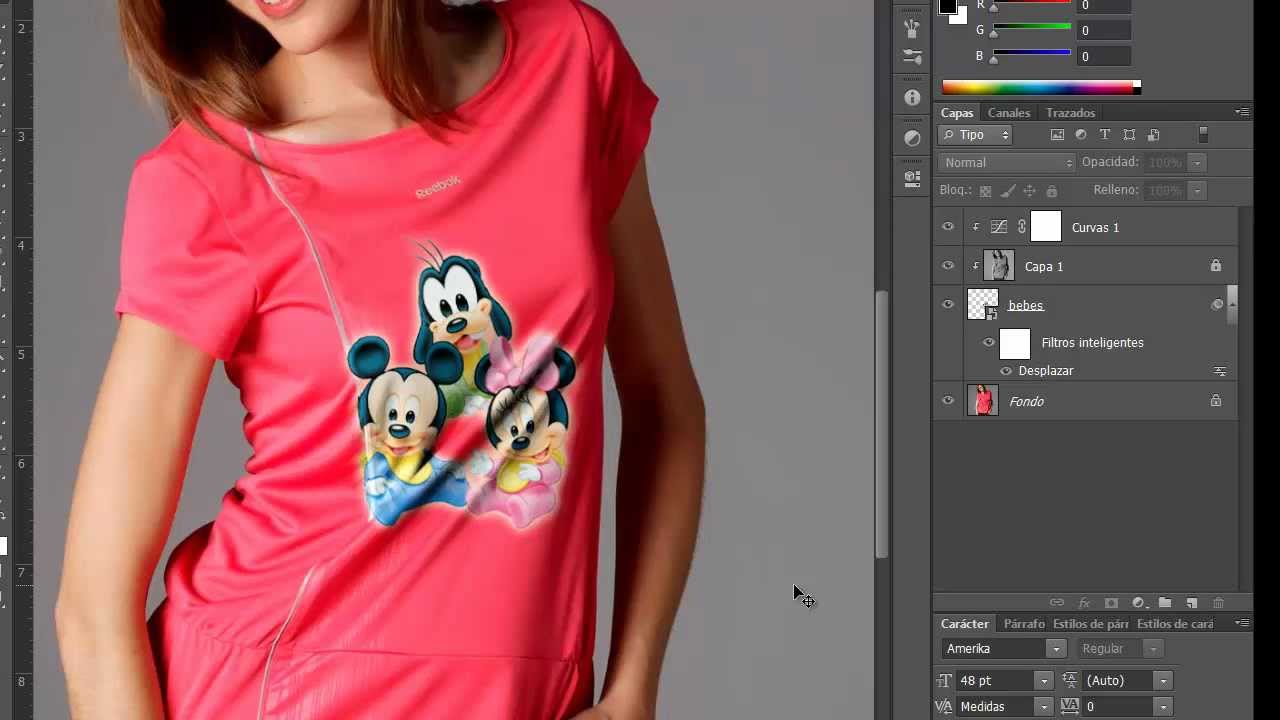Add a layer mask icon
Screen dimensions: 1280x720
(x=1111, y=603)
